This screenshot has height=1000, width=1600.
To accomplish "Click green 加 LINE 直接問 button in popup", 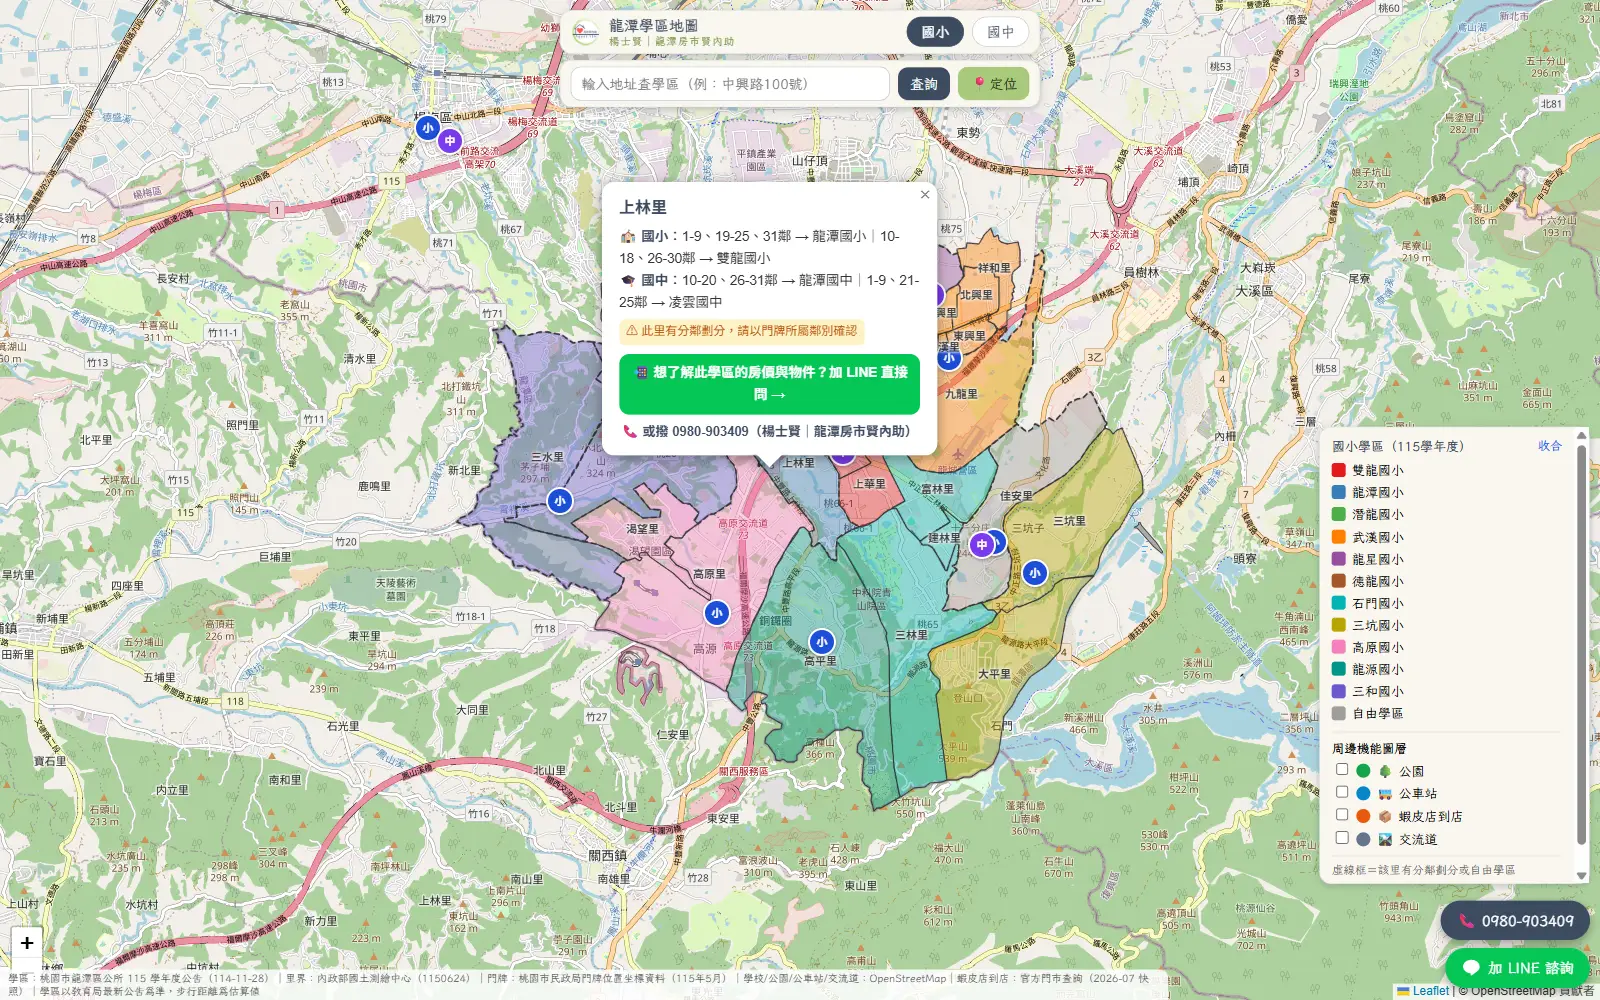I will pyautogui.click(x=769, y=384).
